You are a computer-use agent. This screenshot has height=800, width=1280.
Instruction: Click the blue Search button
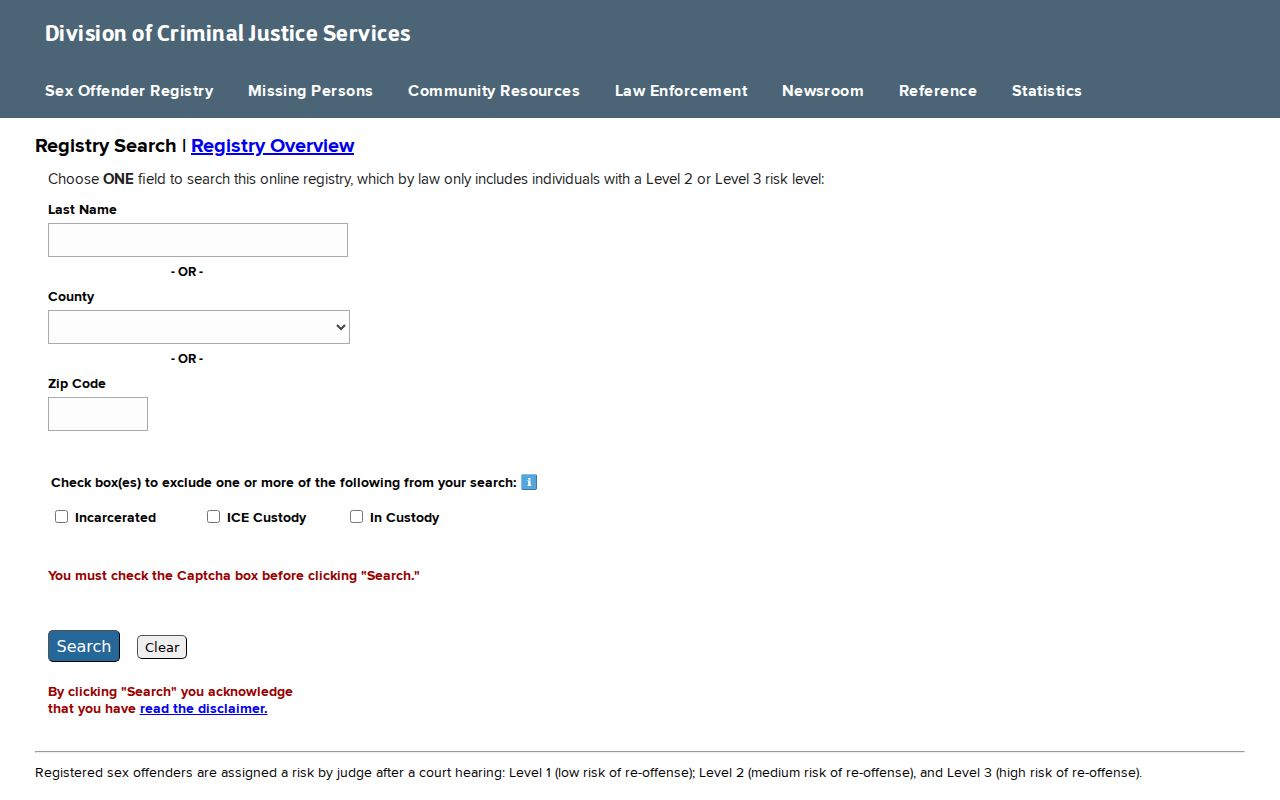tap(84, 646)
